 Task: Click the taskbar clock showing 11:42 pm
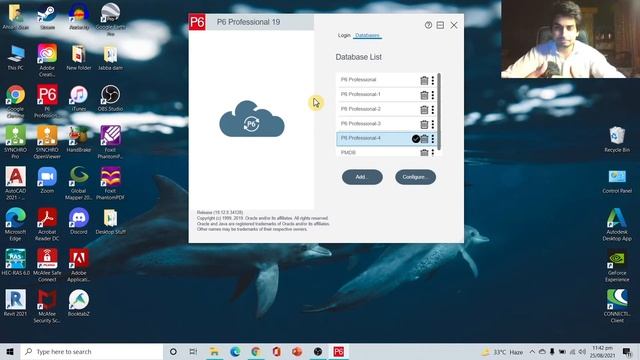coord(602,351)
